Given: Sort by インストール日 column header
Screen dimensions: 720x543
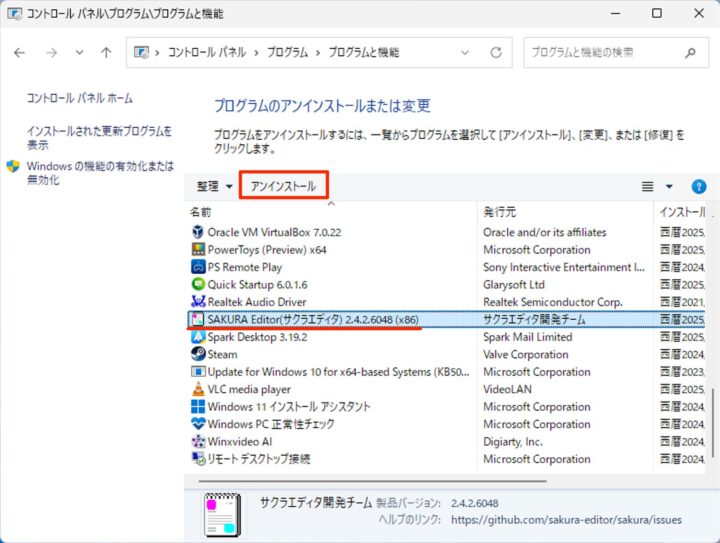Looking at the screenshot, I should point(682,212).
